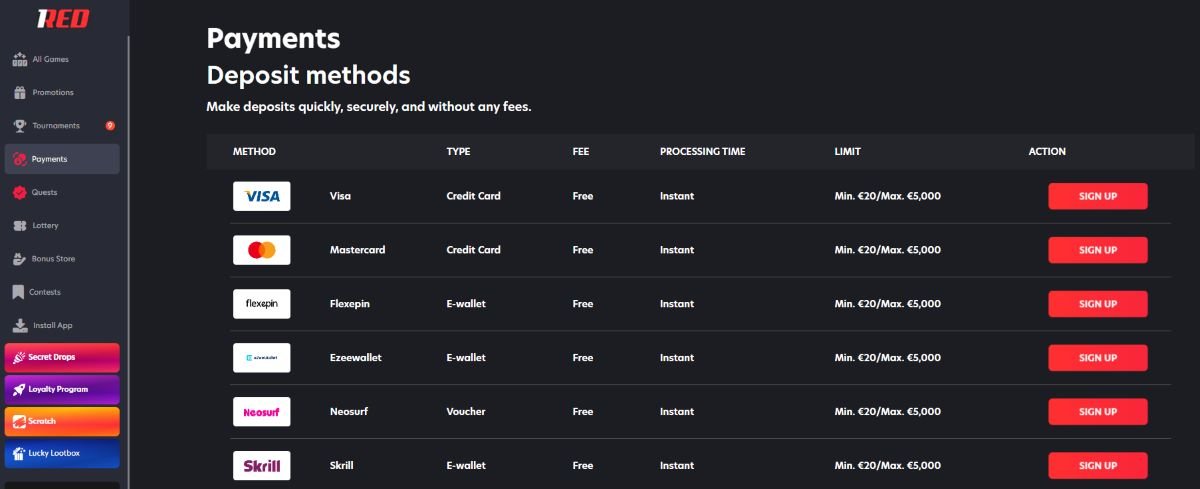The width and height of the screenshot is (1200, 489).
Task: Open Contests bookmark icon
Action: point(19,292)
